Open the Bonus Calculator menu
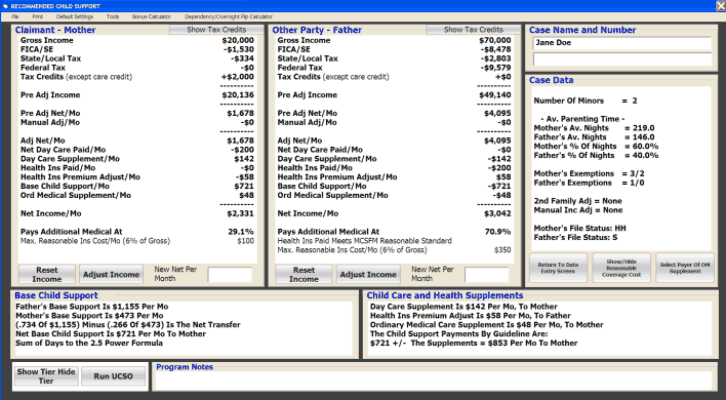The image size is (726, 400). (150, 17)
